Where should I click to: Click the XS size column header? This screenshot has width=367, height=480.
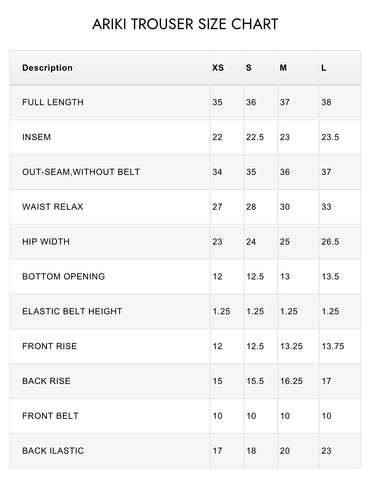coord(218,68)
